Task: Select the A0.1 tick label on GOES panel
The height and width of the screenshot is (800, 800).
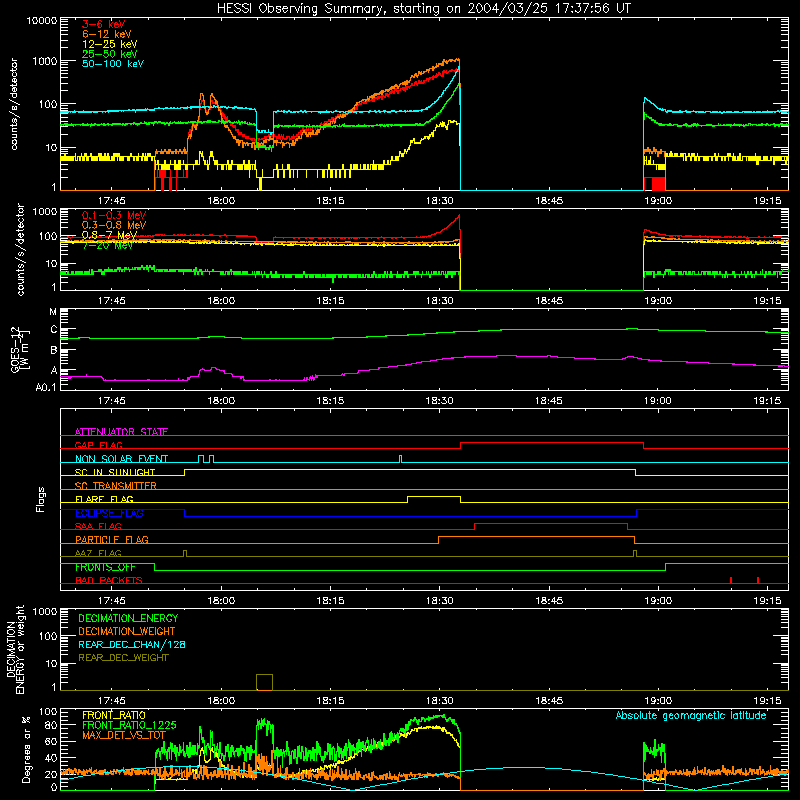Action: click(x=46, y=388)
